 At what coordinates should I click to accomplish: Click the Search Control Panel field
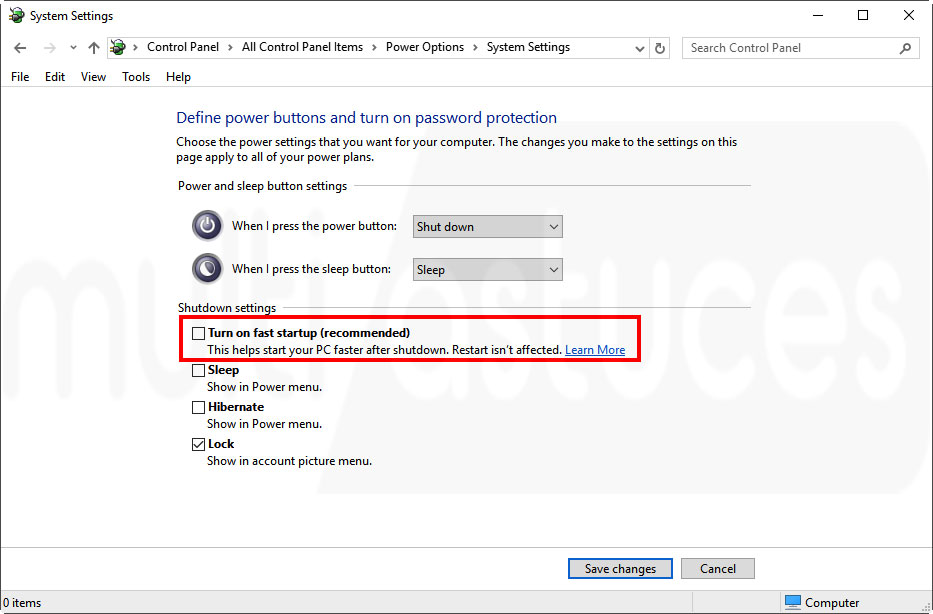(790, 48)
